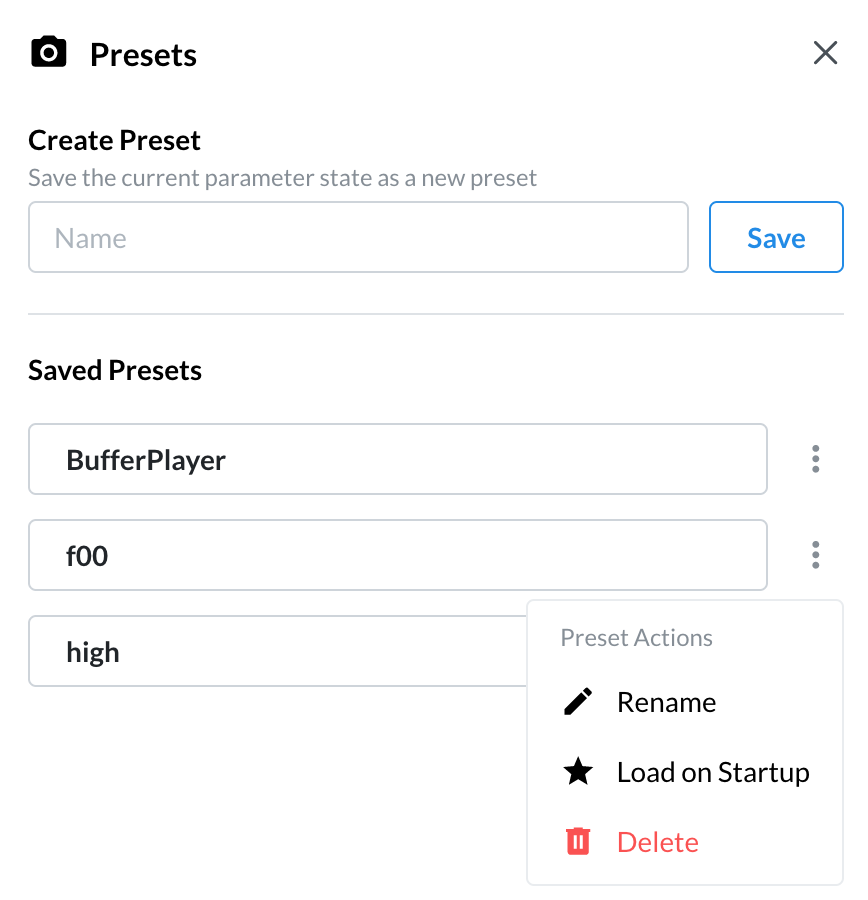Save the new preset with Save button
868x900 pixels.
[x=776, y=237]
